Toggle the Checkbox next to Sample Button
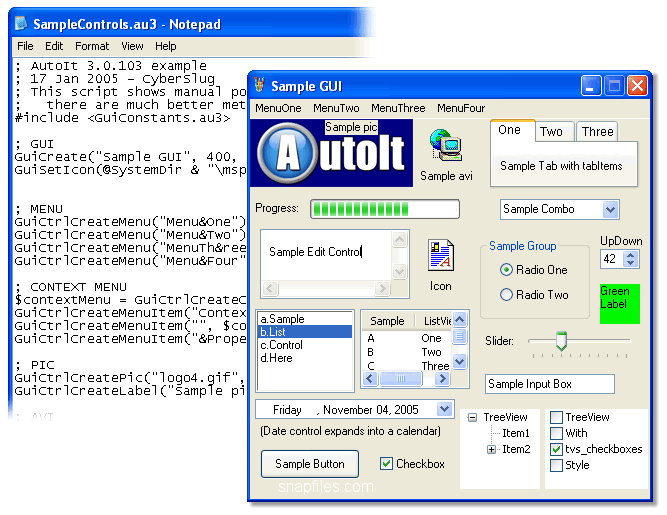Screen dimensions: 667x515 (386, 464)
